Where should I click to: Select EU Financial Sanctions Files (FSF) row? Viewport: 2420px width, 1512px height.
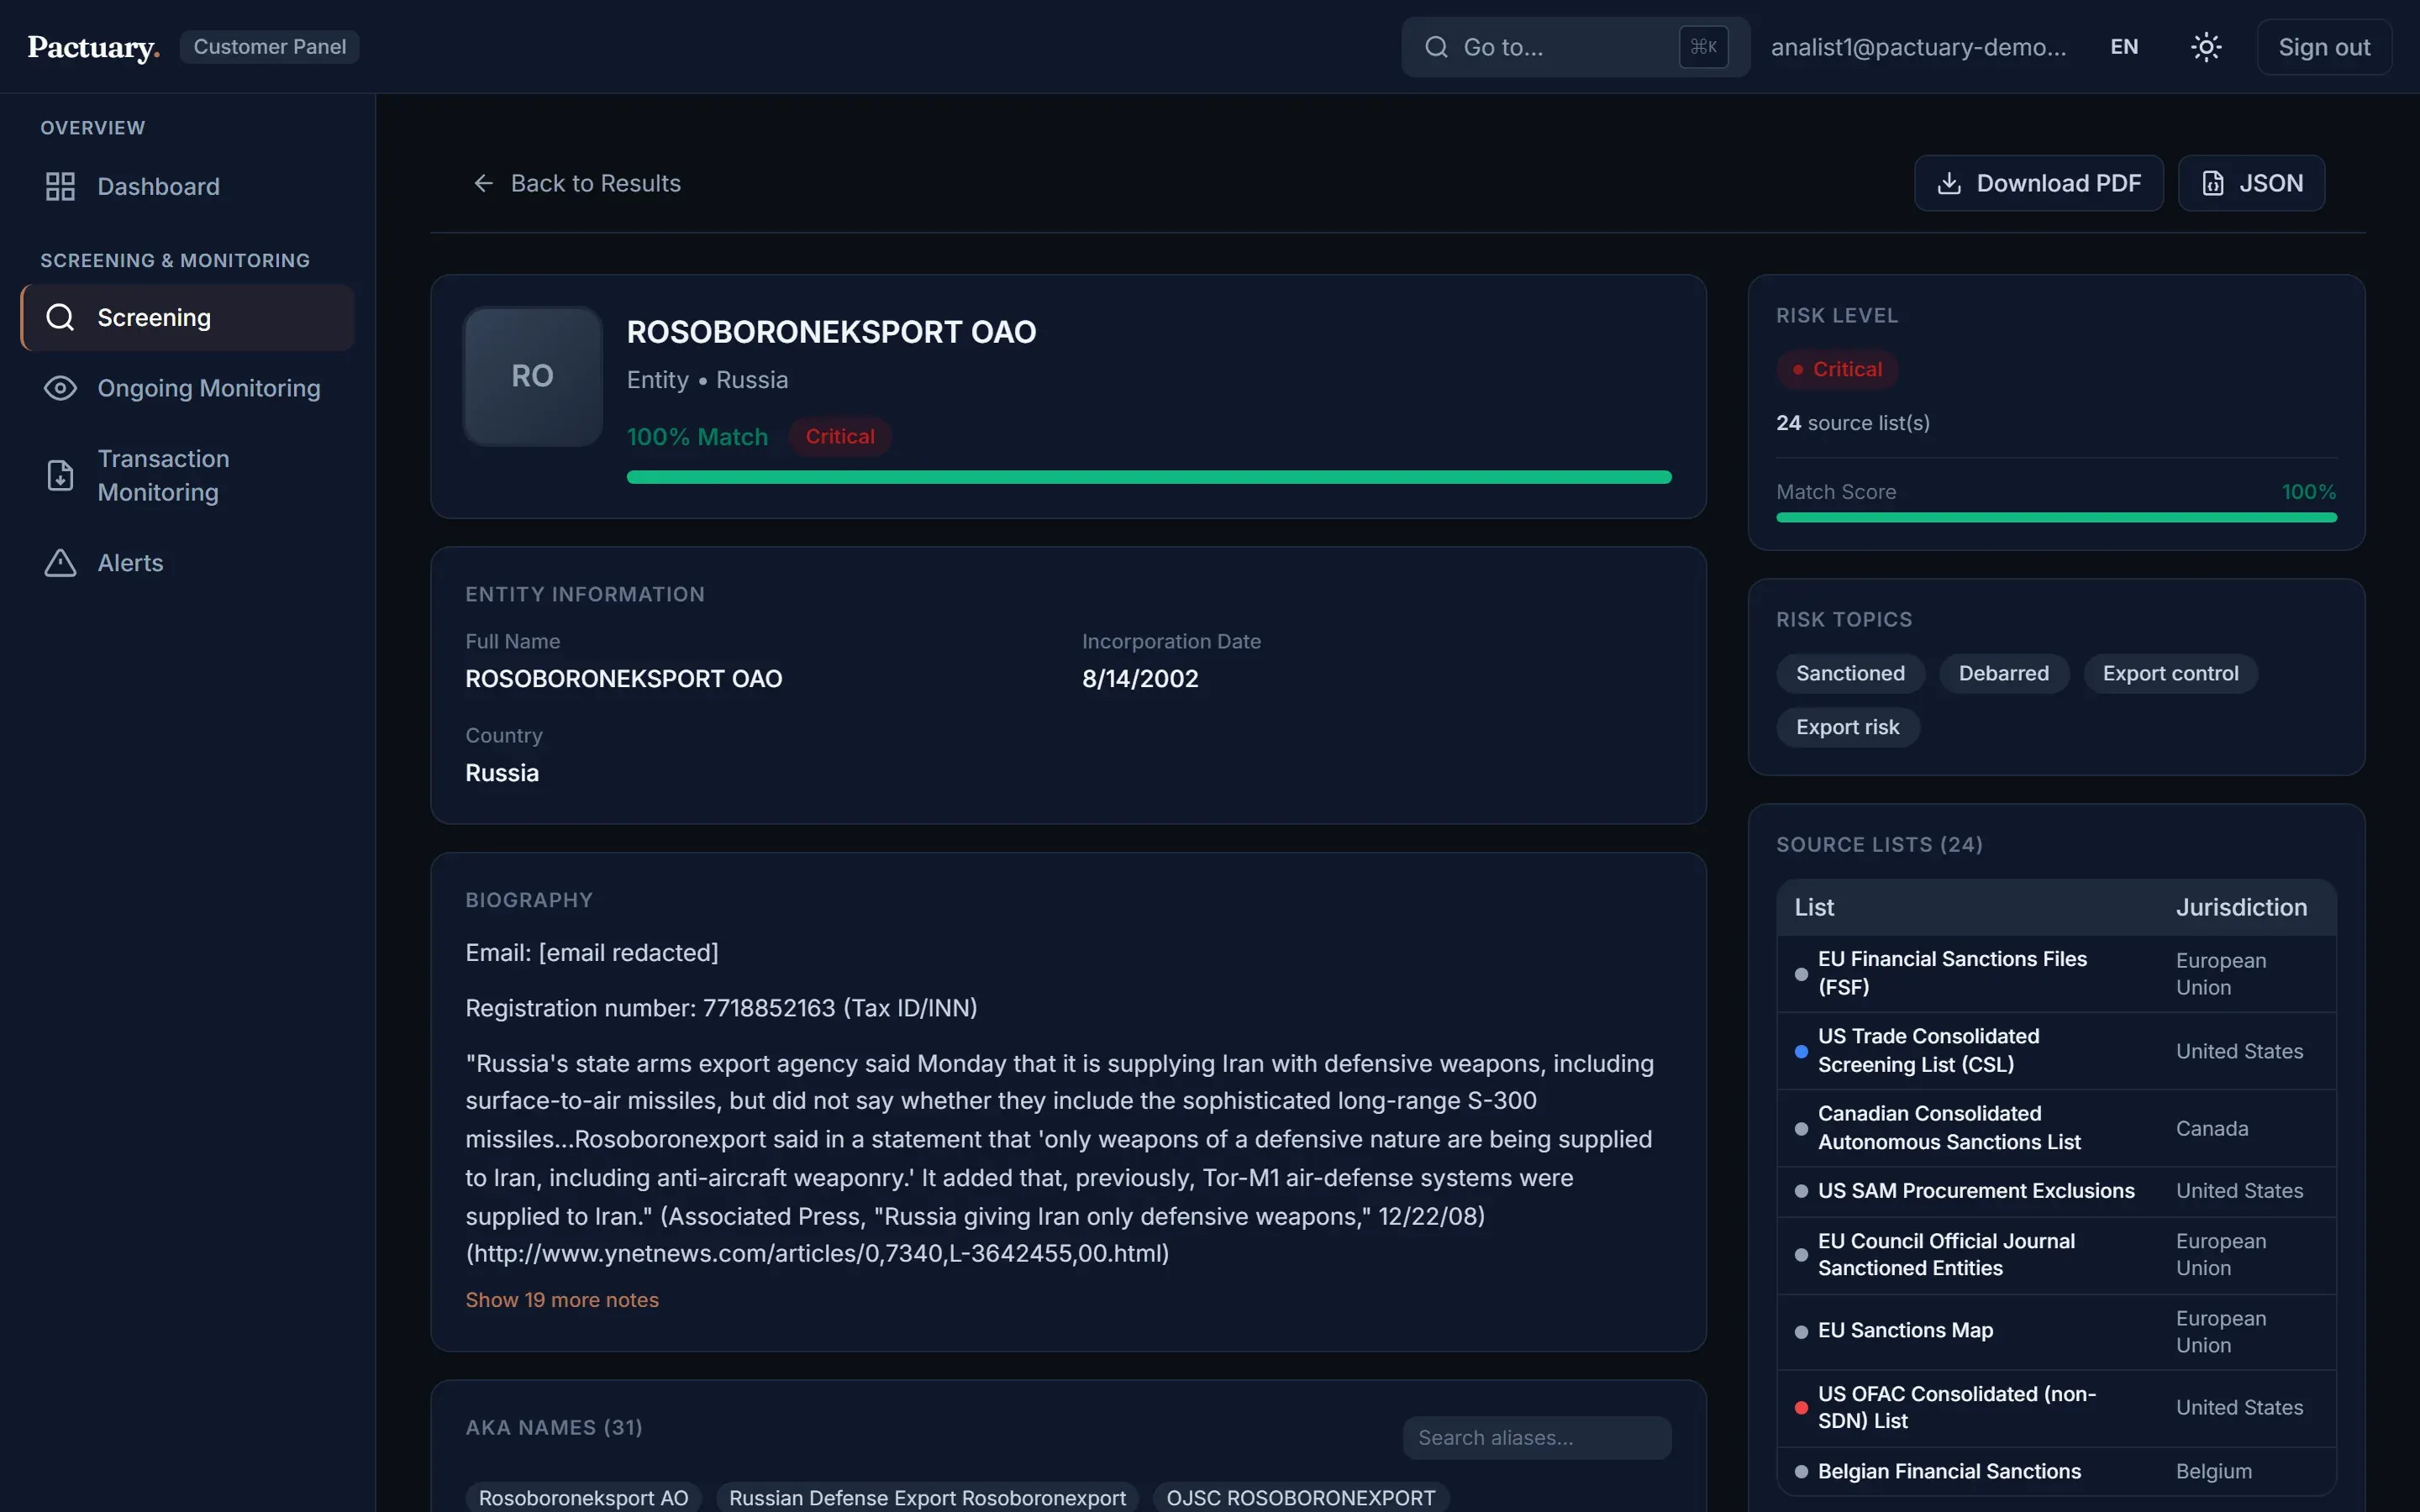tap(2056, 973)
